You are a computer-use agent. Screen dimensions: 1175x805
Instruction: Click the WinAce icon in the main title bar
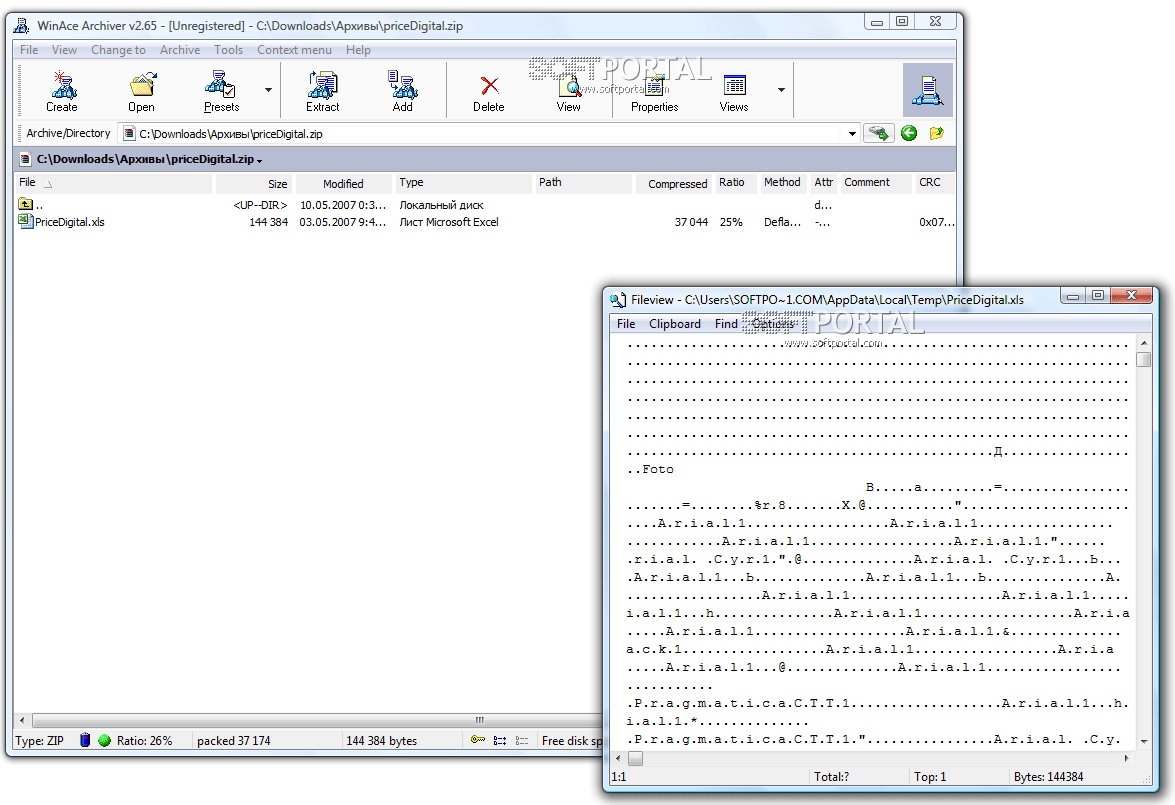point(22,25)
